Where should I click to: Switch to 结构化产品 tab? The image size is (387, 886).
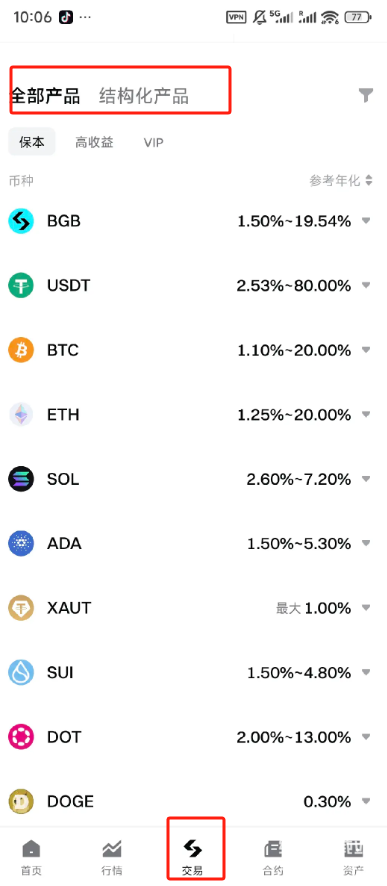click(144, 95)
